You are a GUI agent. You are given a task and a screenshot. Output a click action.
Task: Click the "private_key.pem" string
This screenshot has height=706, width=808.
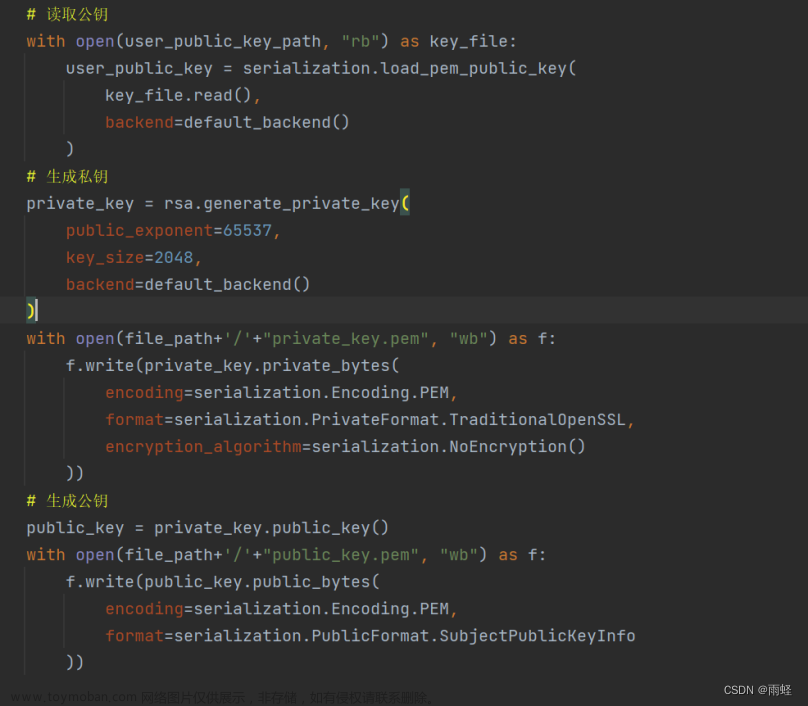(x=345, y=339)
